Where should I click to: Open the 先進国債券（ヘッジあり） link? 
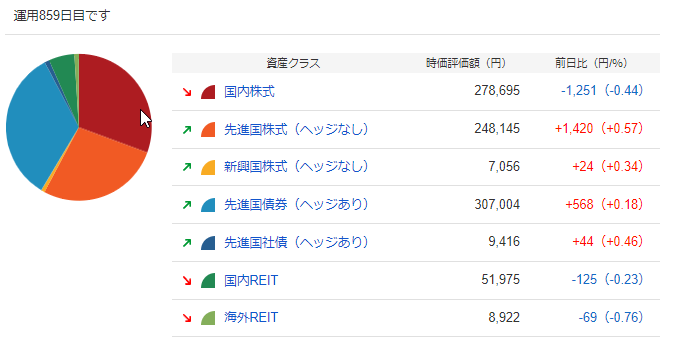point(296,204)
